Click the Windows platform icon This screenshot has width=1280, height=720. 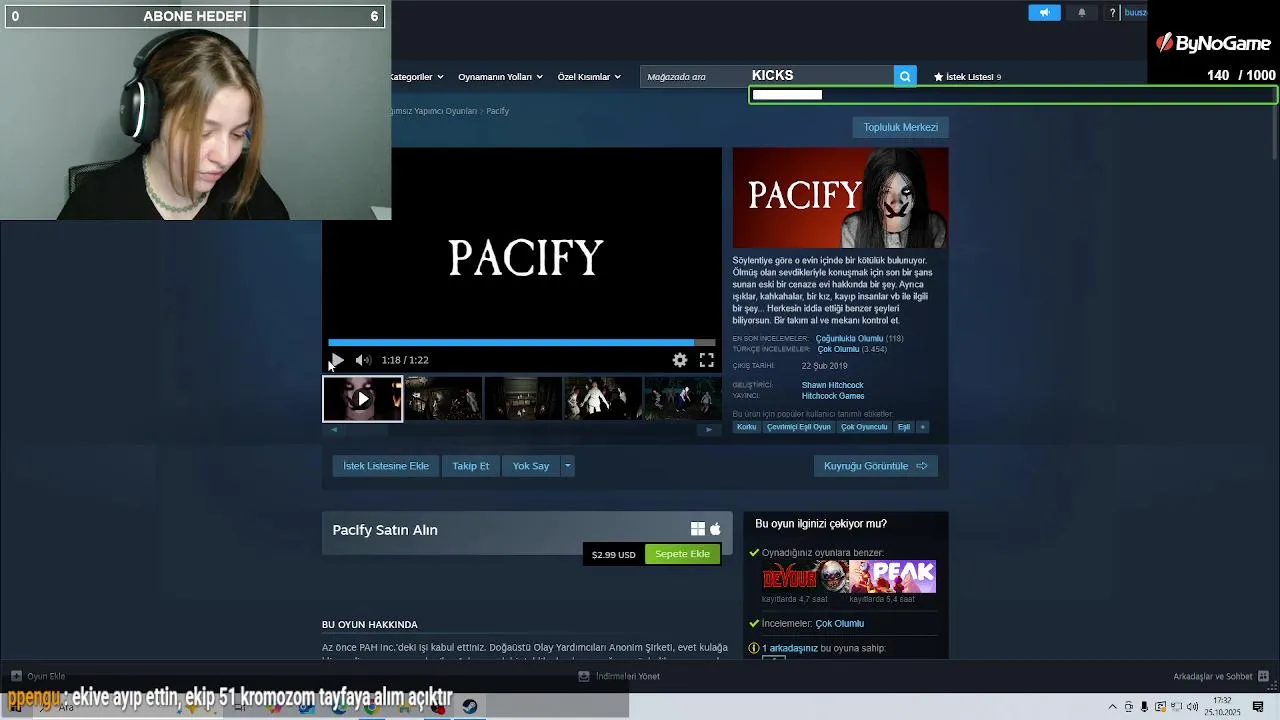click(698, 529)
